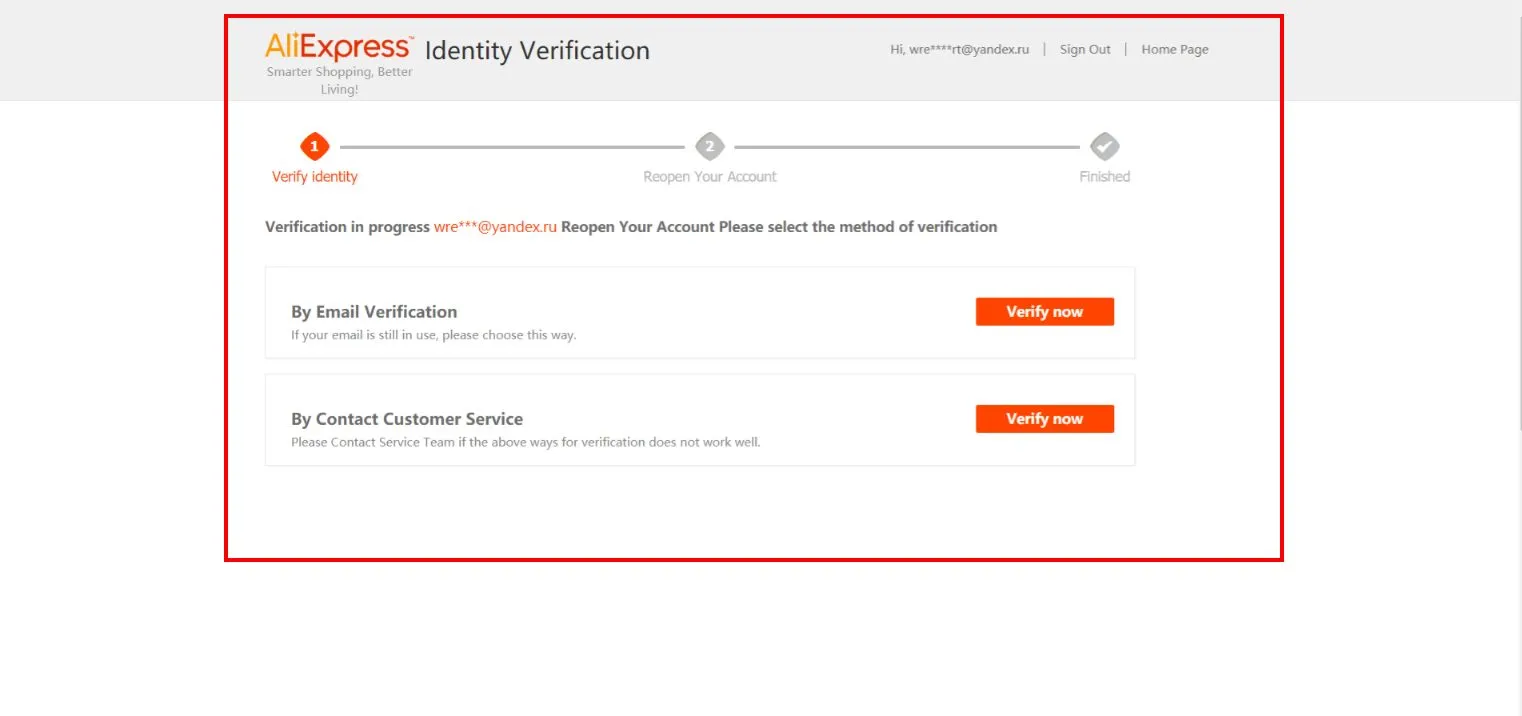Click the Please Contact Service Team description text
The height and width of the screenshot is (716, 1522).
tap(526, 442)
